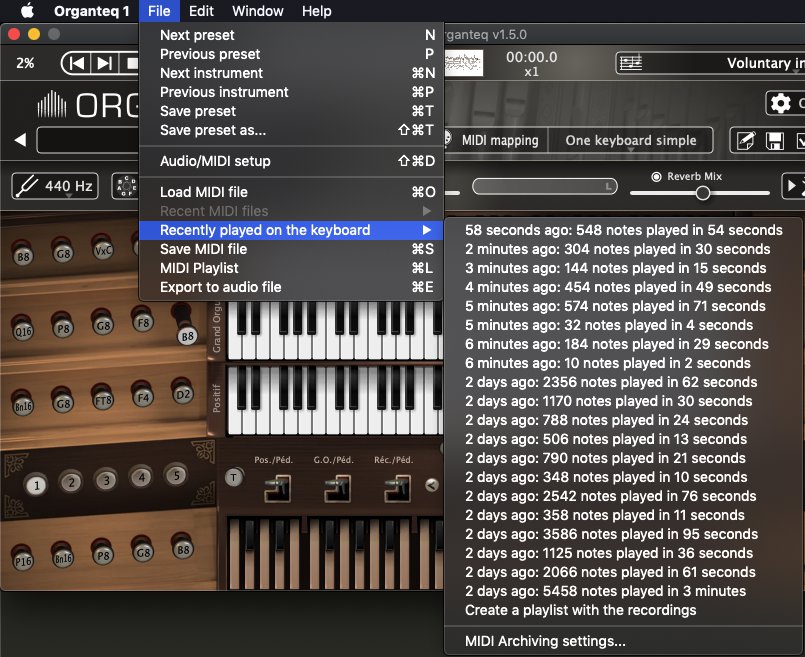This screenshot has width=805, height=657.
Task: Pull the D2 organ stop
Action: [183, 394]
